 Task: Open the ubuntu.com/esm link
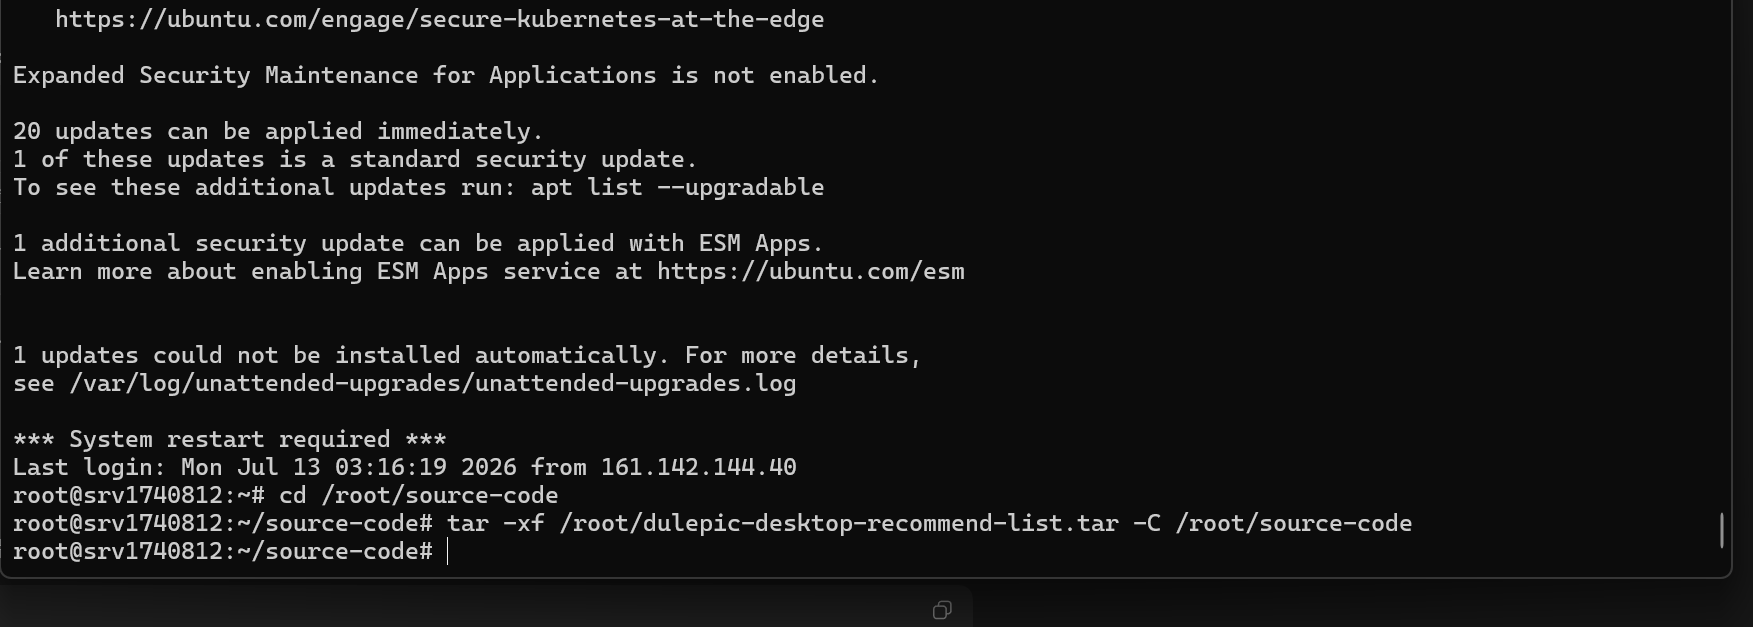(x=811, y=271)
